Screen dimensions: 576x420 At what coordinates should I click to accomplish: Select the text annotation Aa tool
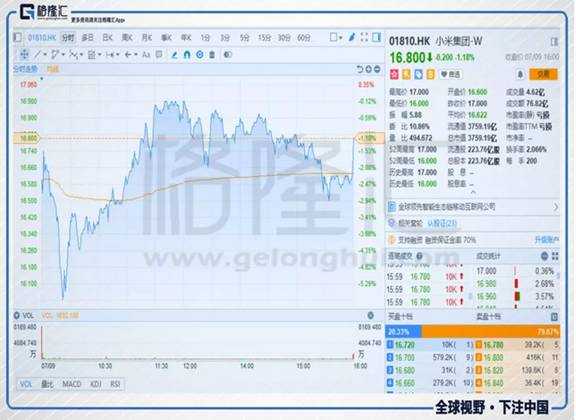pos(146,55)
